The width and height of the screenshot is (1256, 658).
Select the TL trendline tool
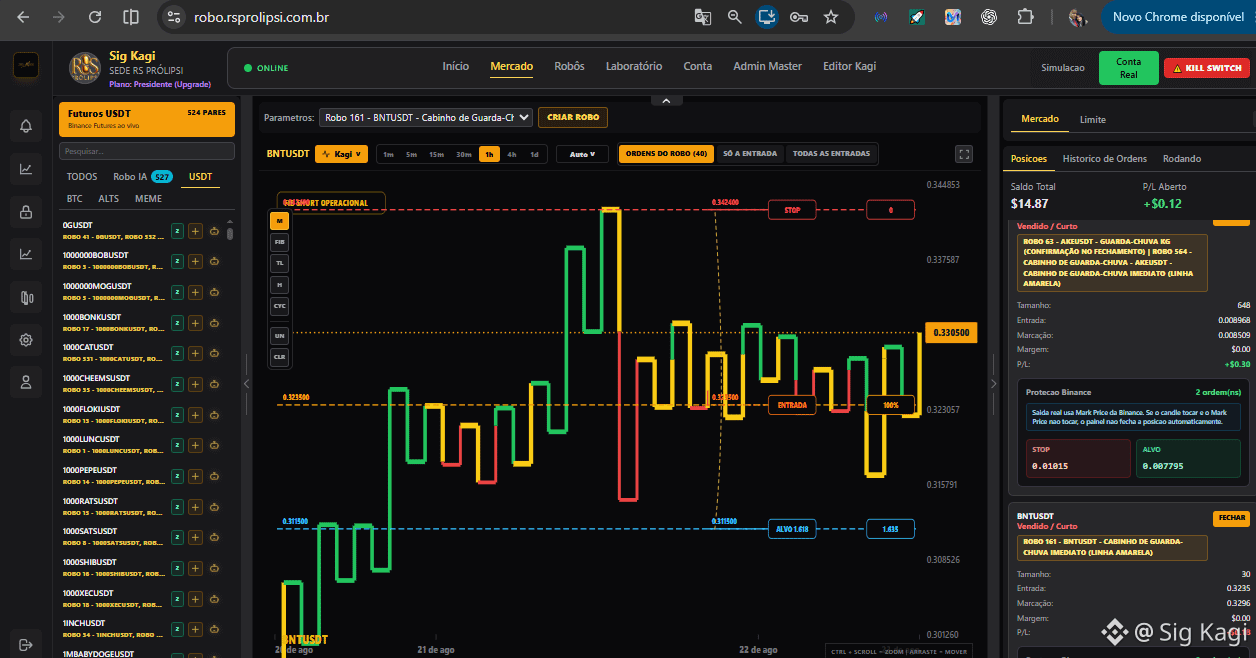point(279,262)
